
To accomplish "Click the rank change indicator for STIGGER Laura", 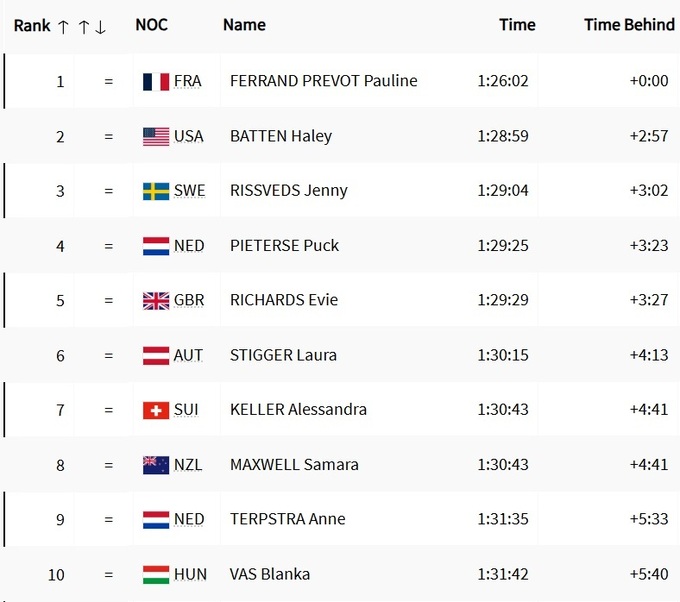I will click(108, 355).
